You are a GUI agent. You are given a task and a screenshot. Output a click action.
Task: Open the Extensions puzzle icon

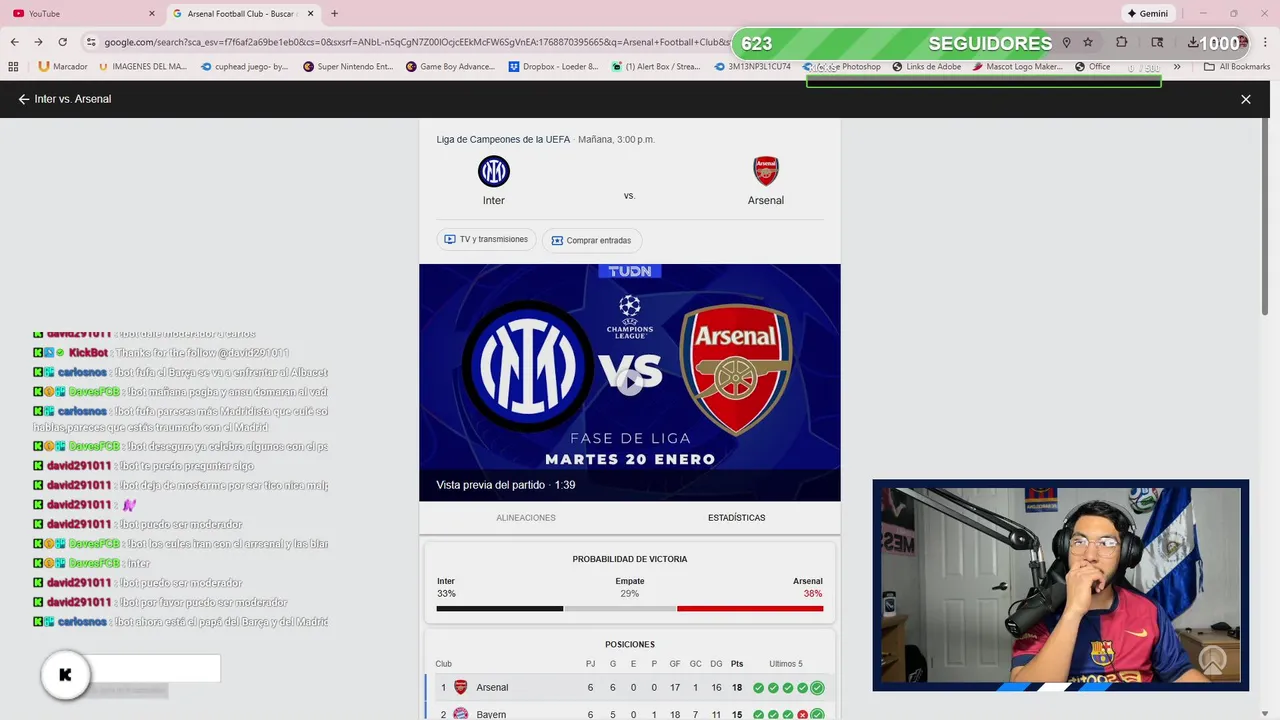[x=1121, y=42]
